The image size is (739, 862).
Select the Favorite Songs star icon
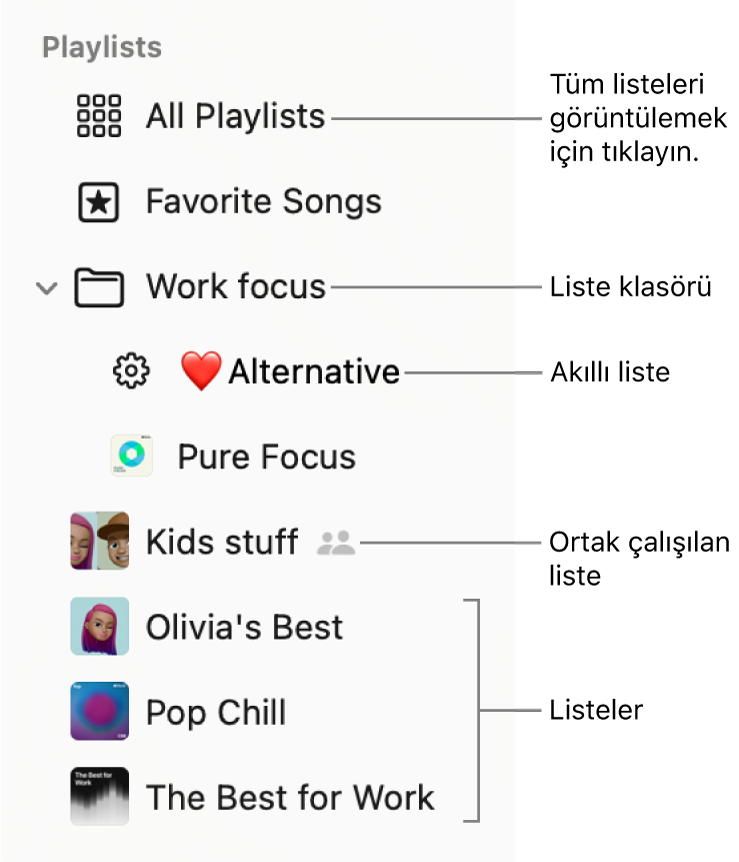coord(98,201)
